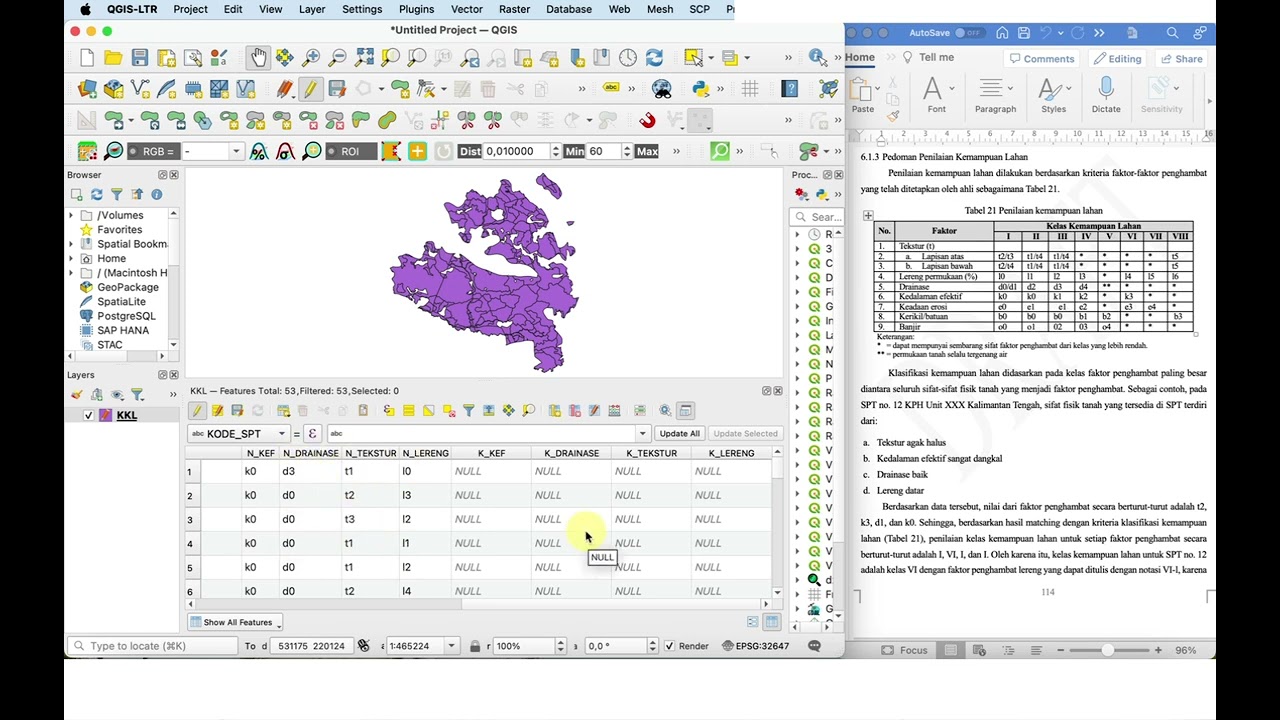Open the Python console

[x=700, y=90]
